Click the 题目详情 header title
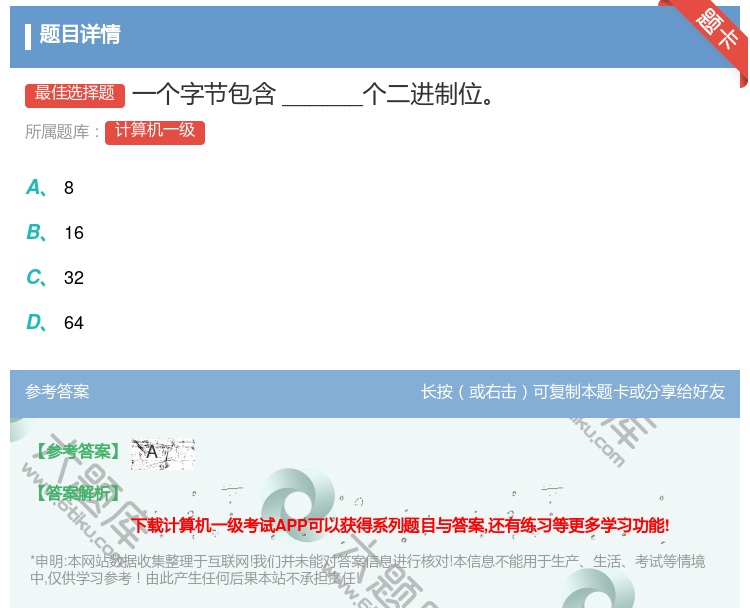This screenshot has width=750, height=608. (80, 35)
